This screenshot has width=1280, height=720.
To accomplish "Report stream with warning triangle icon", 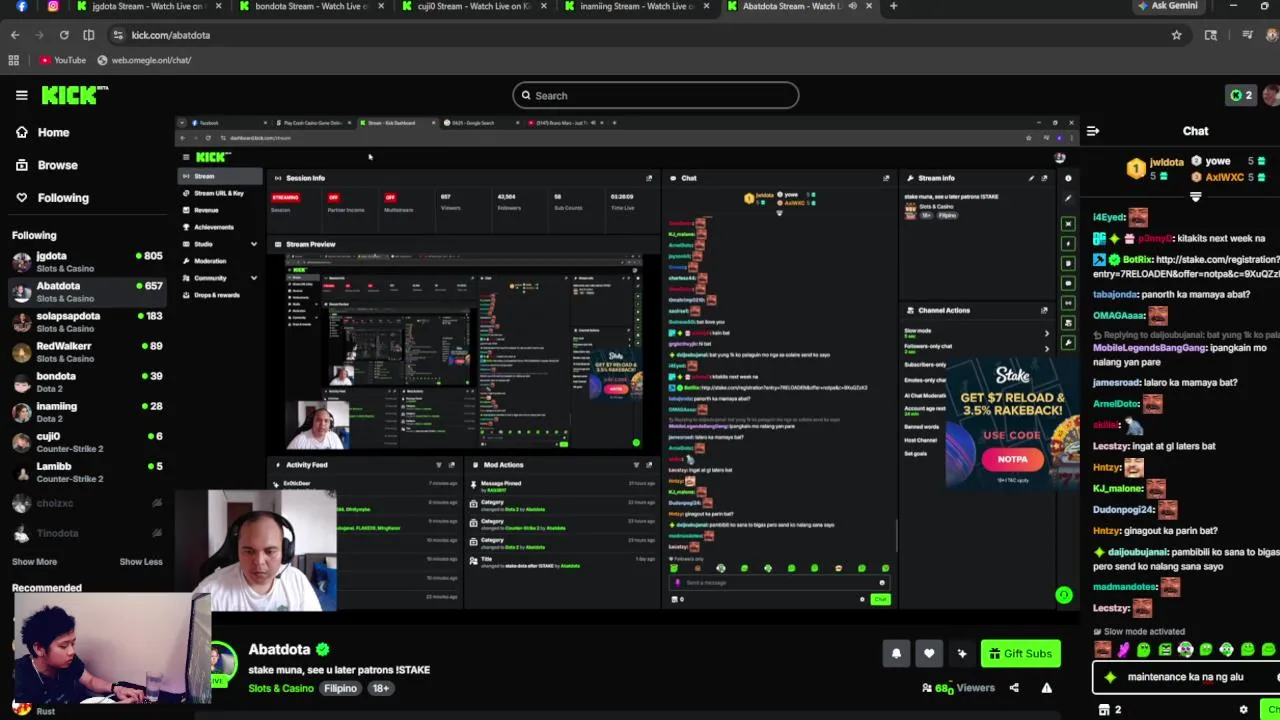I will click(1047, 688).
